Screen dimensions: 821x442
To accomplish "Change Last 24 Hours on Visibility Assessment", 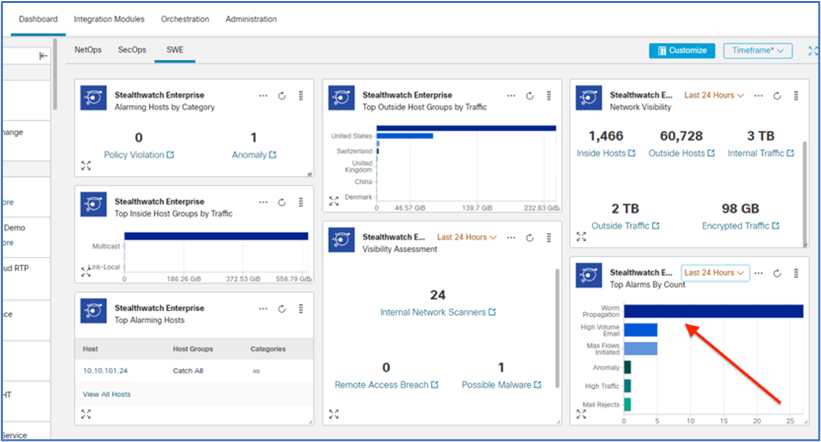I will point(467,237).
